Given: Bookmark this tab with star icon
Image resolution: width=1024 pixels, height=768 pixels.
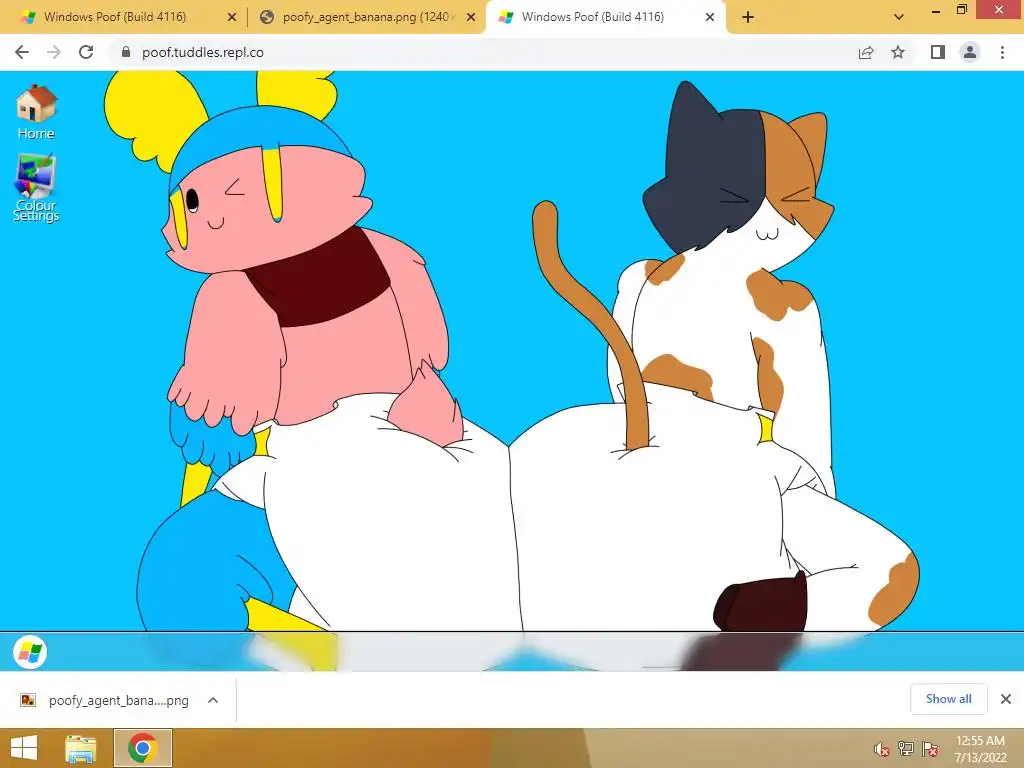Looking at the screenshot, I should pyautogui.click(x=898, y=52).
